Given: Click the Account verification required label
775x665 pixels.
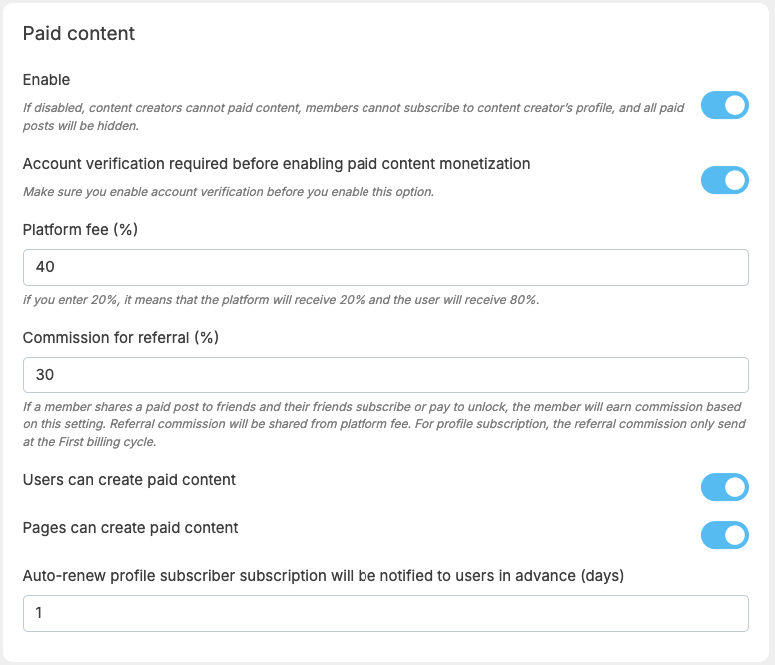Looking at the screenshot, I should click(x=276, y=164).
